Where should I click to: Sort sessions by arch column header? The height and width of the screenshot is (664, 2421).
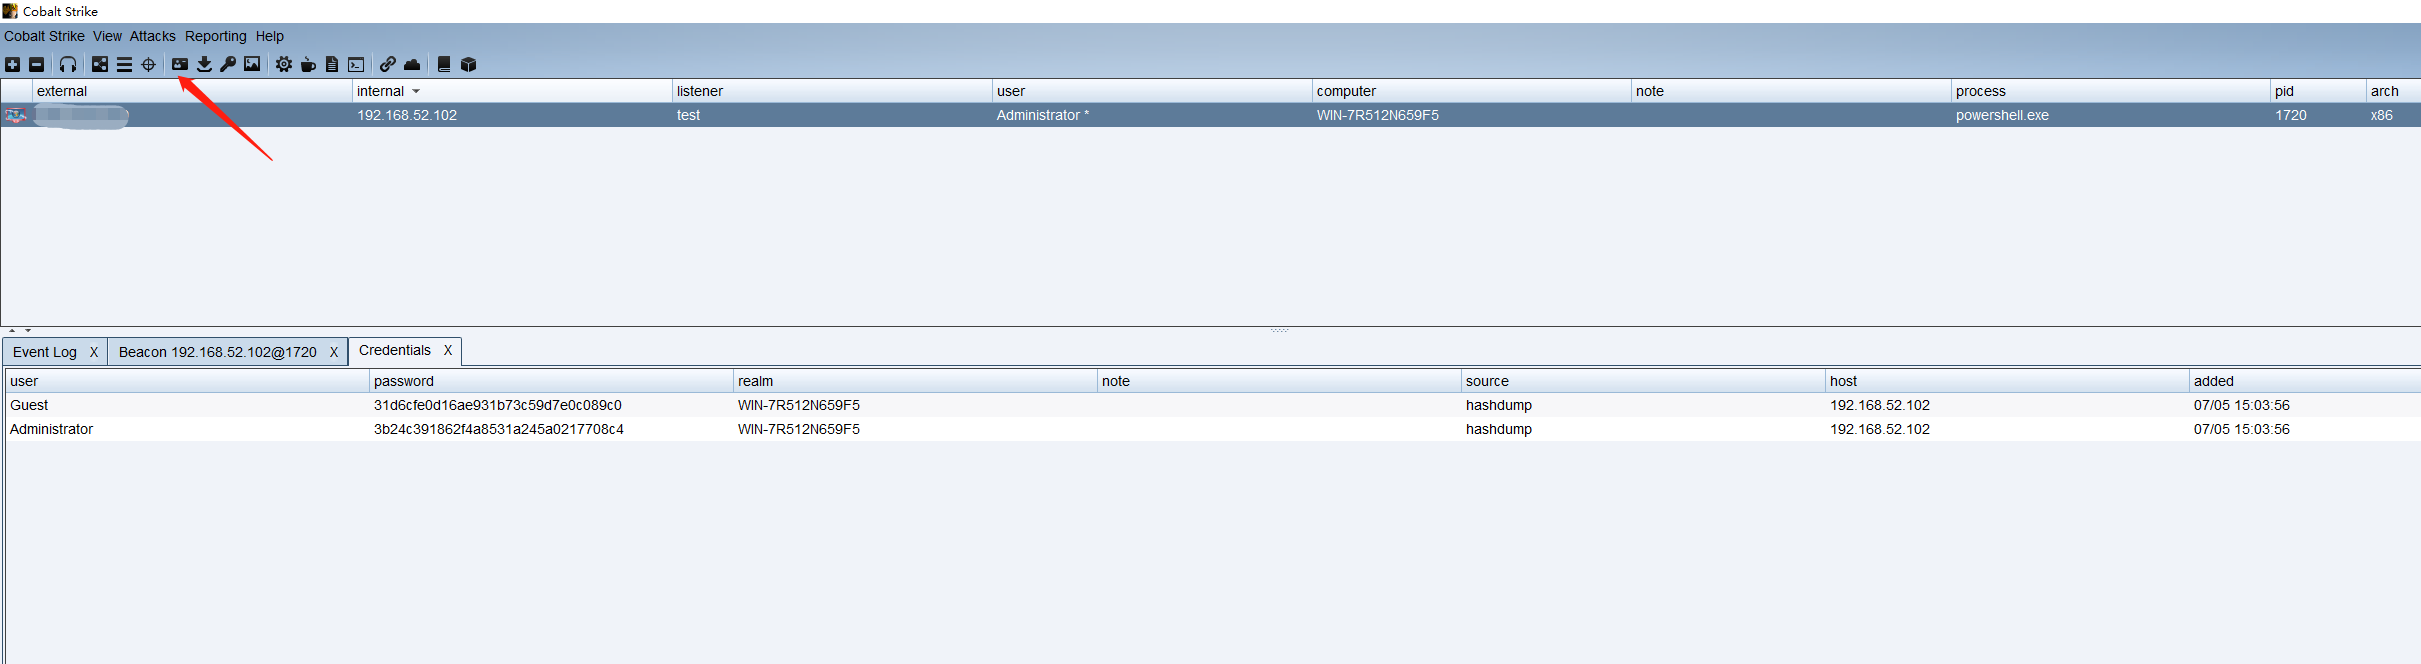point(2393,91)
